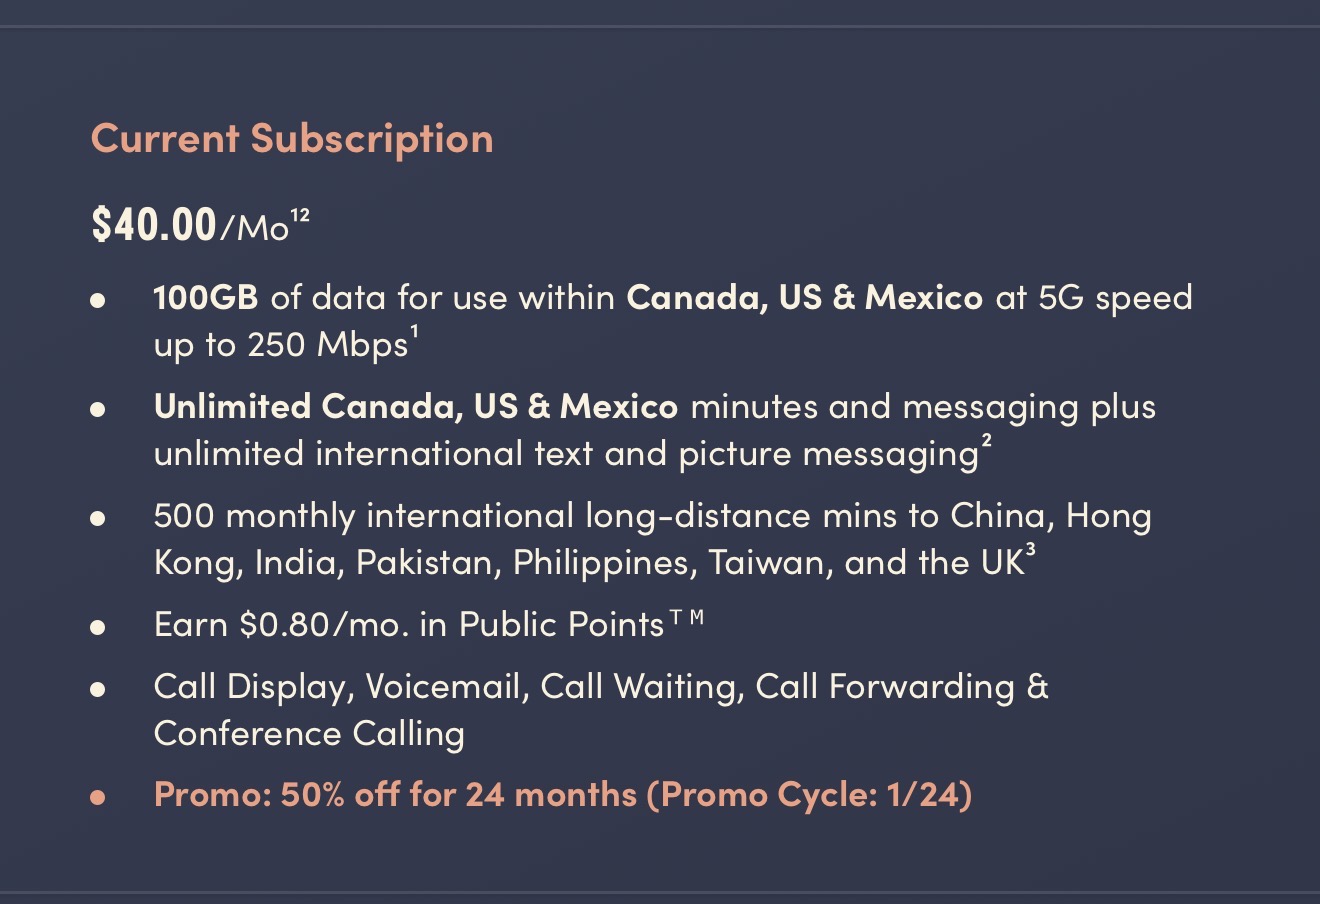The width and height of the screenshot is (1320, 904).
Task: Click the bullet beside Earn Public Points
Action: [x=97, y=628]
